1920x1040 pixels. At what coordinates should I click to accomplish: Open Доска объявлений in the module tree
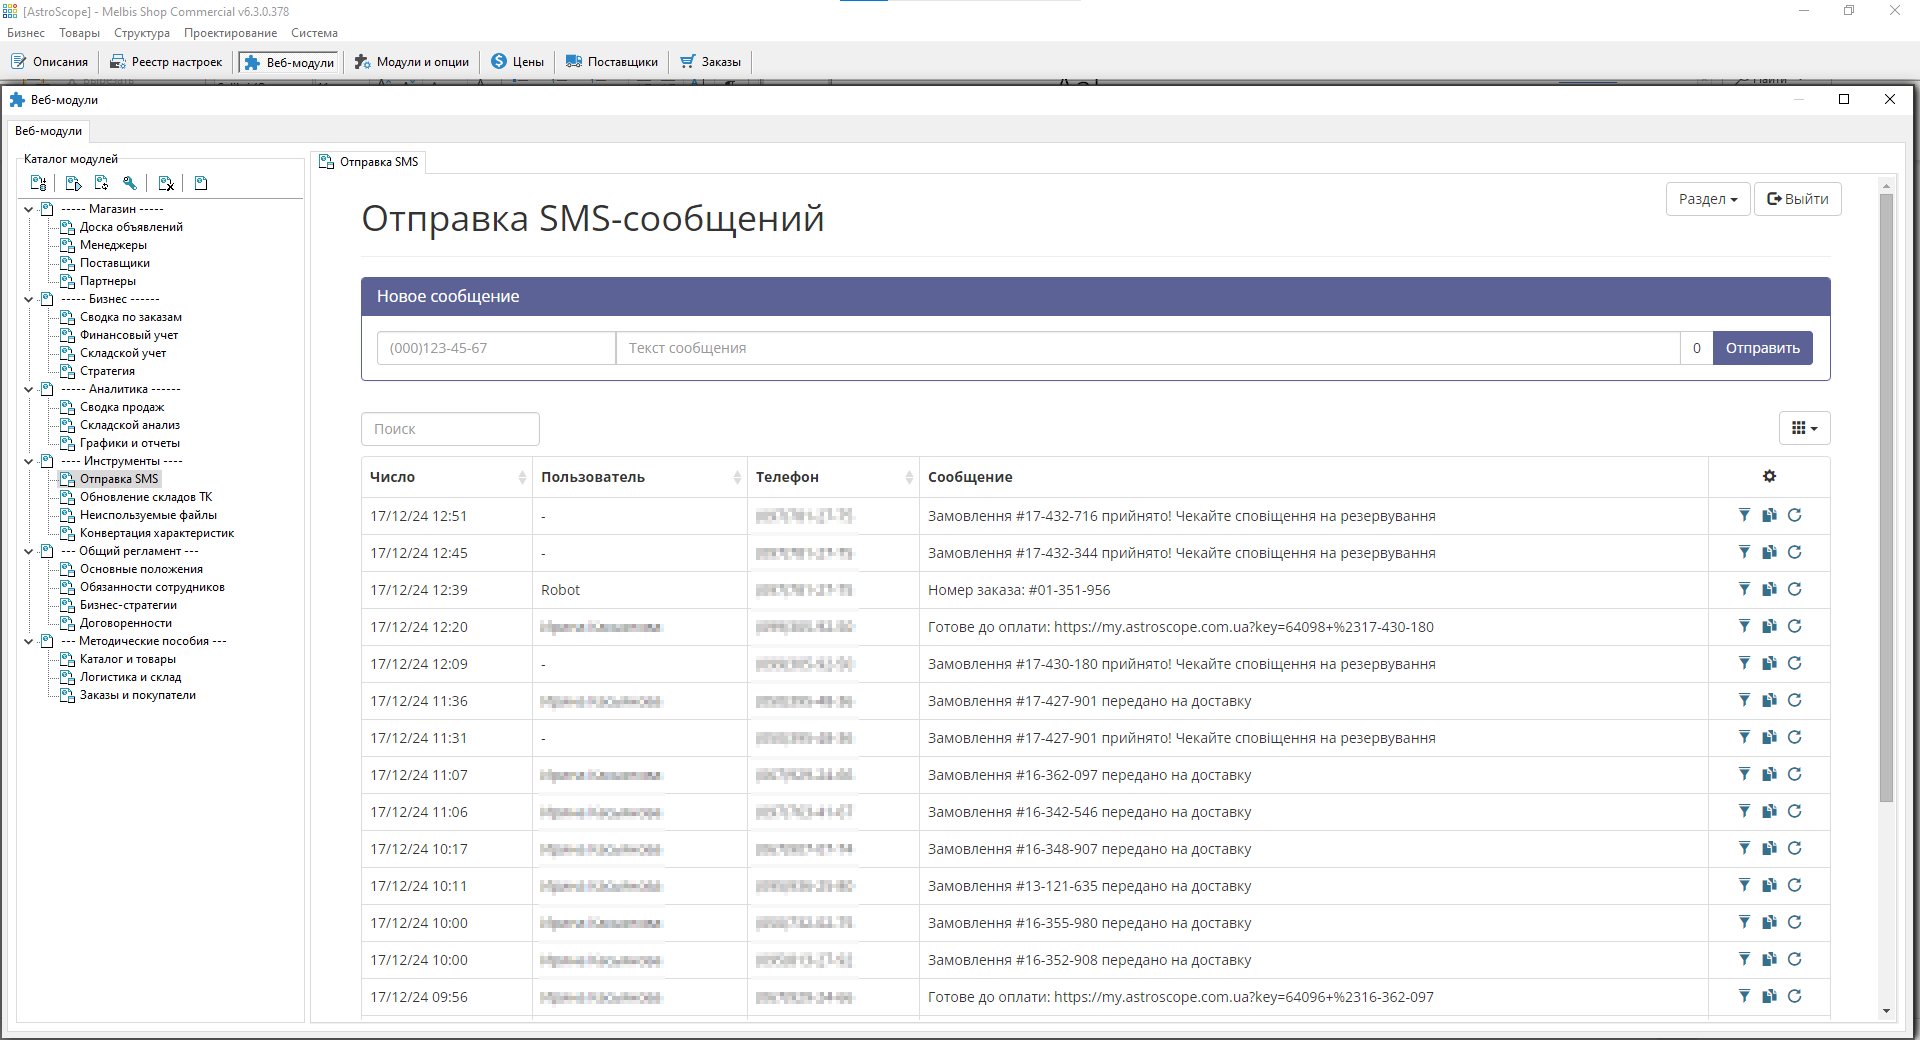point(131,227)
